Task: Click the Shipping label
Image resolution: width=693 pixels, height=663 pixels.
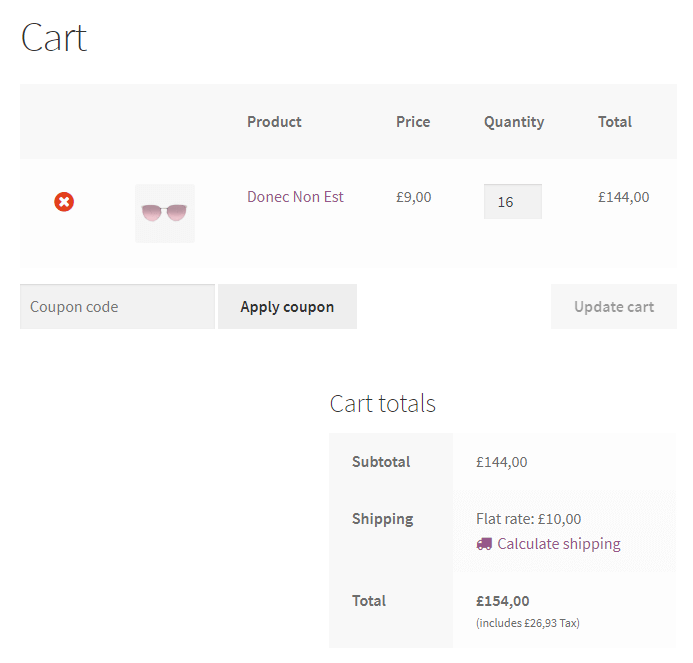Action: 383,519
